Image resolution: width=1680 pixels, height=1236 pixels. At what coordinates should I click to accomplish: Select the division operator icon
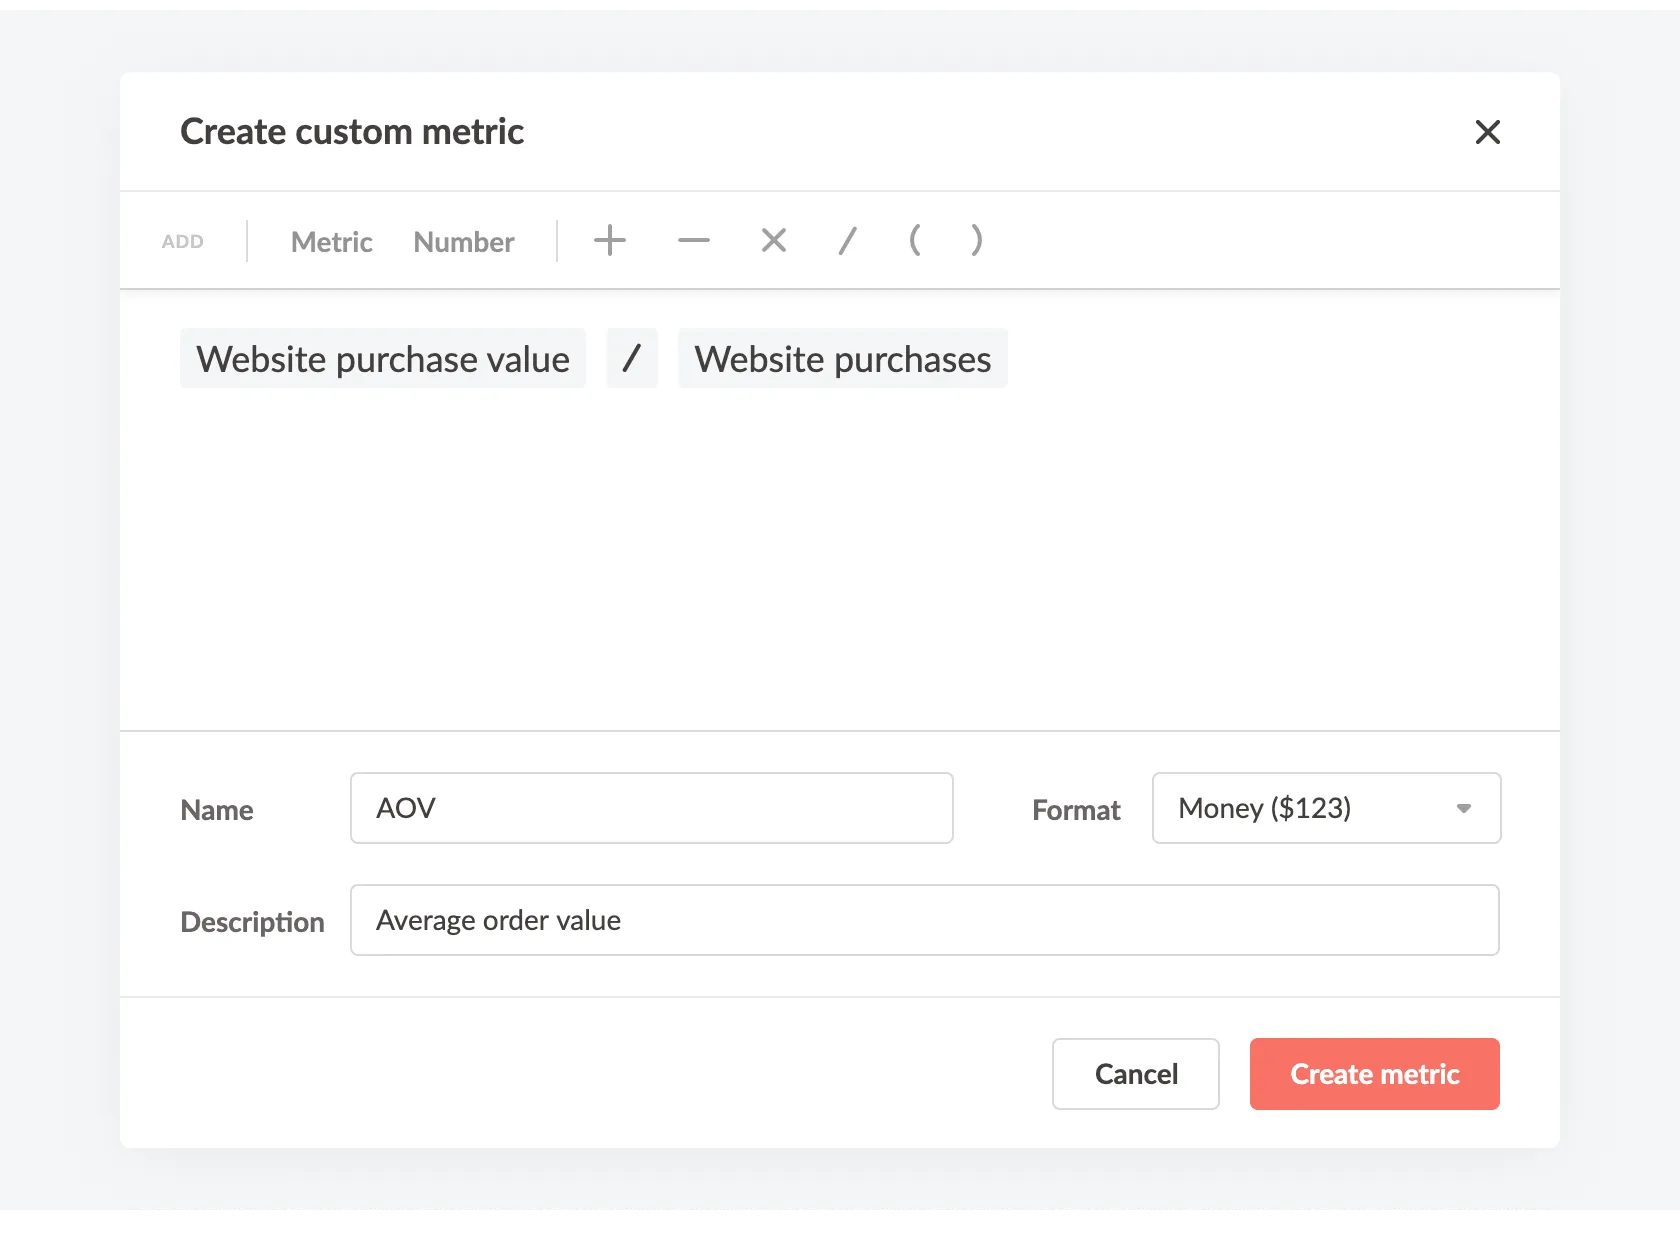point(847,241)
